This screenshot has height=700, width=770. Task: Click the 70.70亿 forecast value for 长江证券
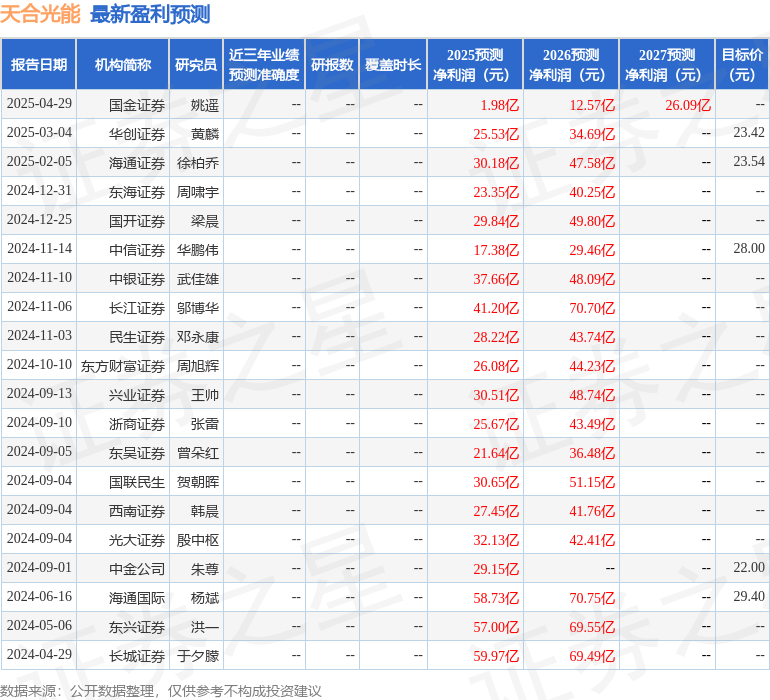click(592, 308)
